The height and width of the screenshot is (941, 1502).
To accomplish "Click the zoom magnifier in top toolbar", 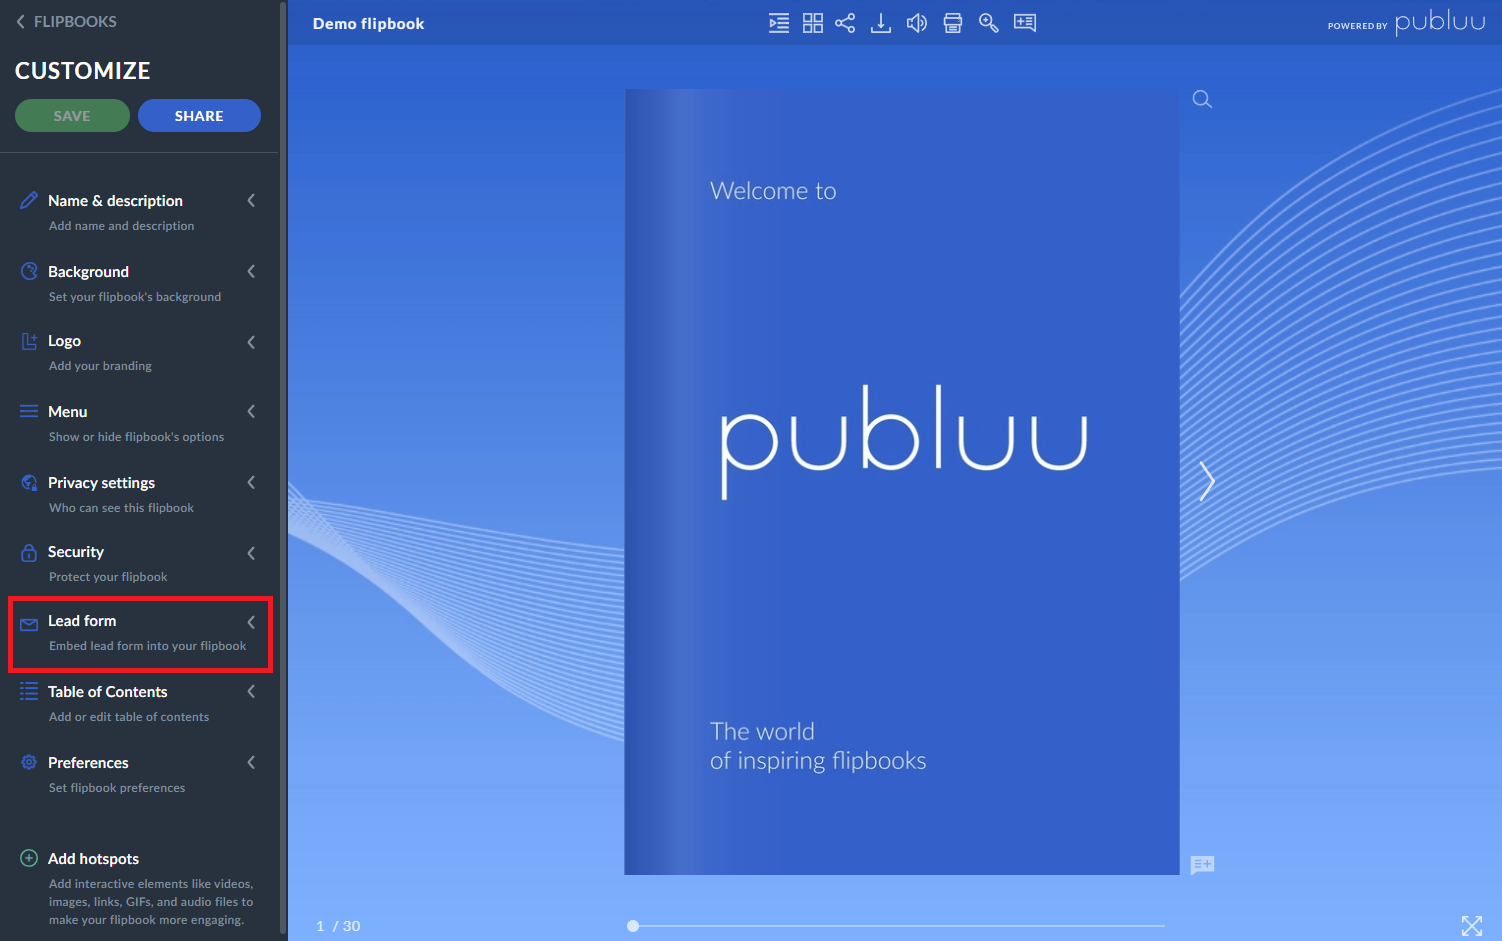I will [x=989, y=23].
